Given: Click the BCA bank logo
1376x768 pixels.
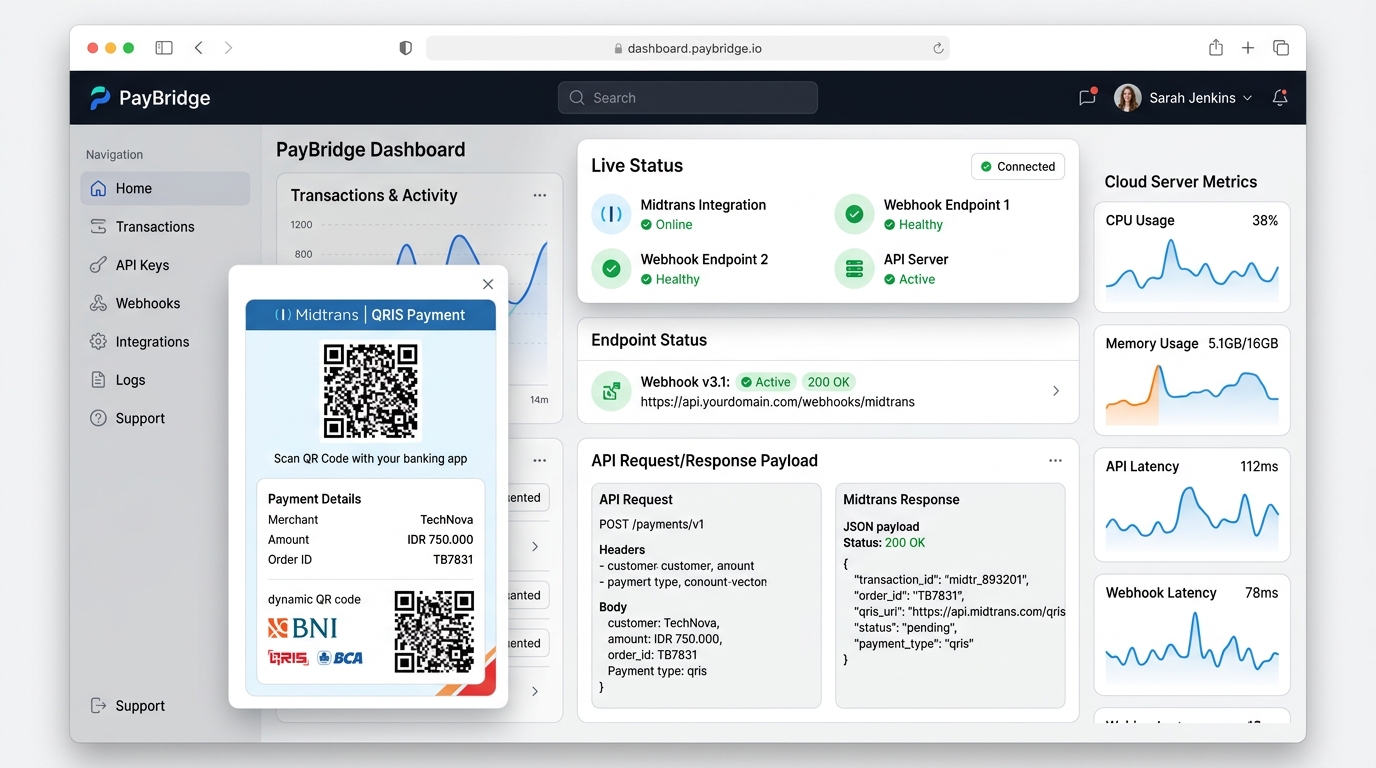Looking at the screenshot, I should click(340, 658).
